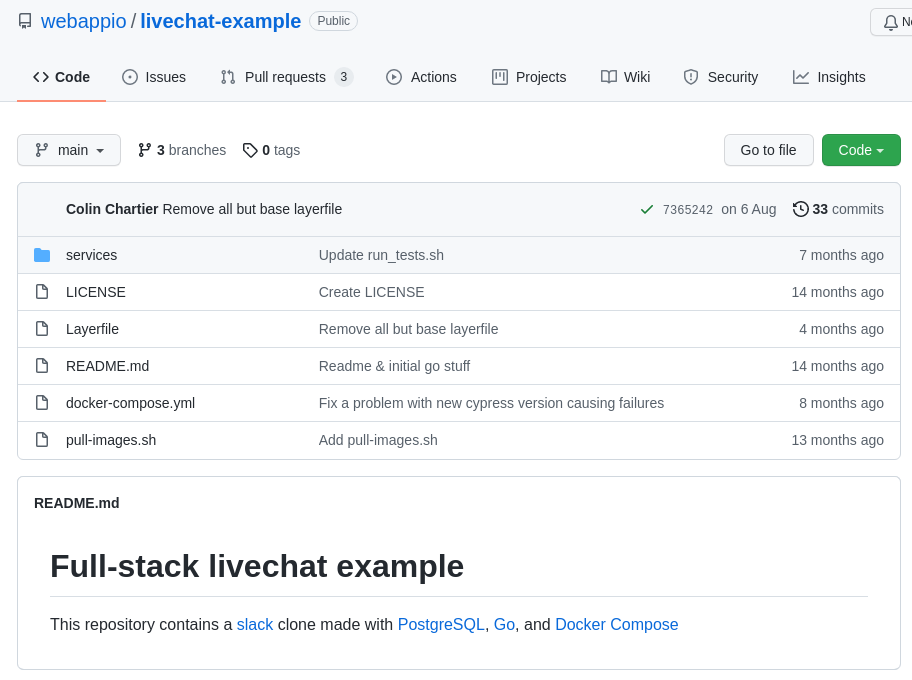Expand the green Code dropdown button
This screenshot has width=912, height=680.
[861, 150]
